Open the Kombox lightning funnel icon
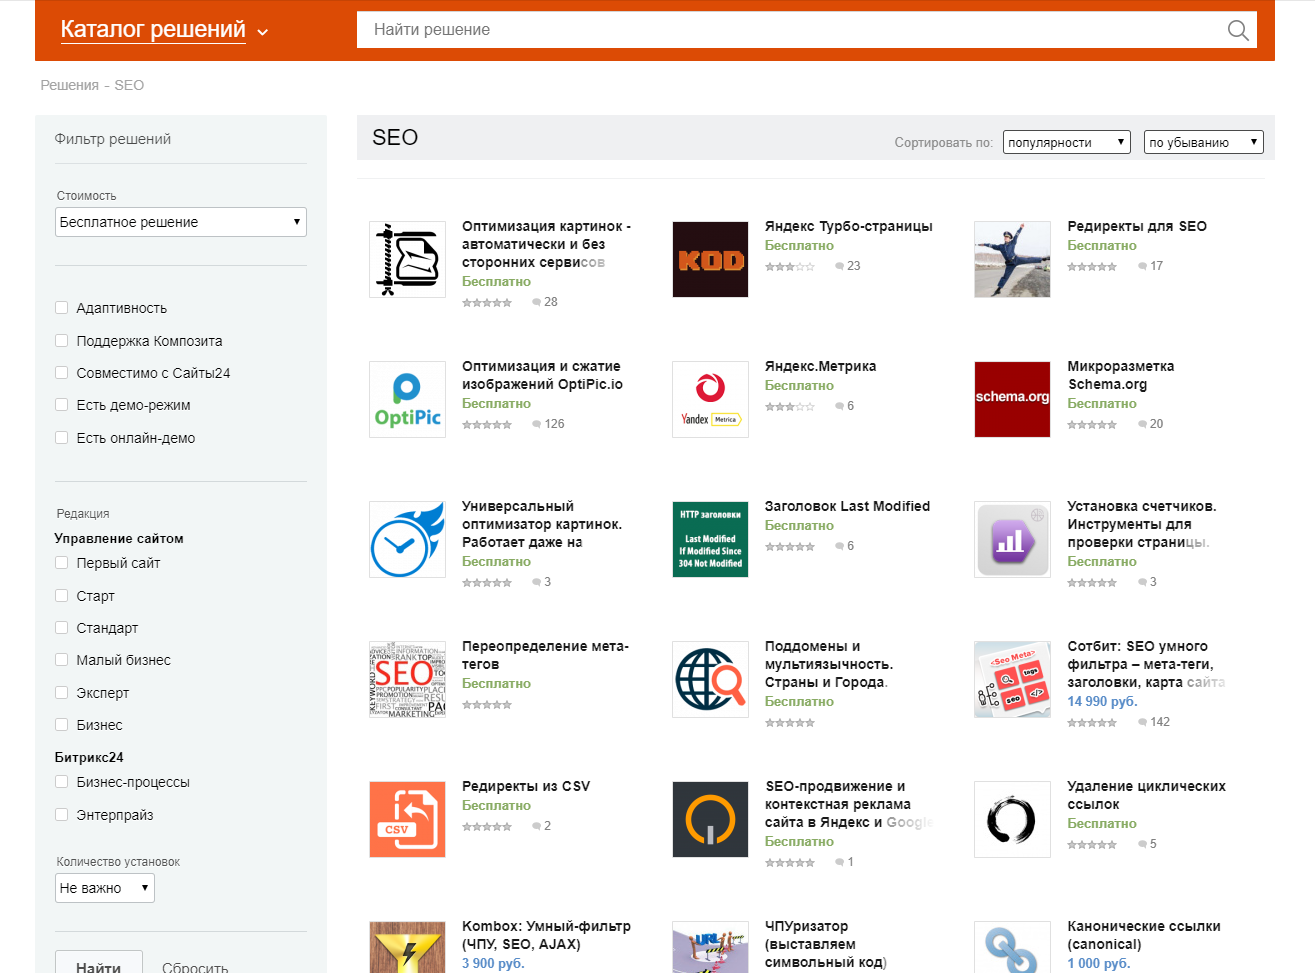Viewport: 1315px width, 973px height. pos(407,947)
